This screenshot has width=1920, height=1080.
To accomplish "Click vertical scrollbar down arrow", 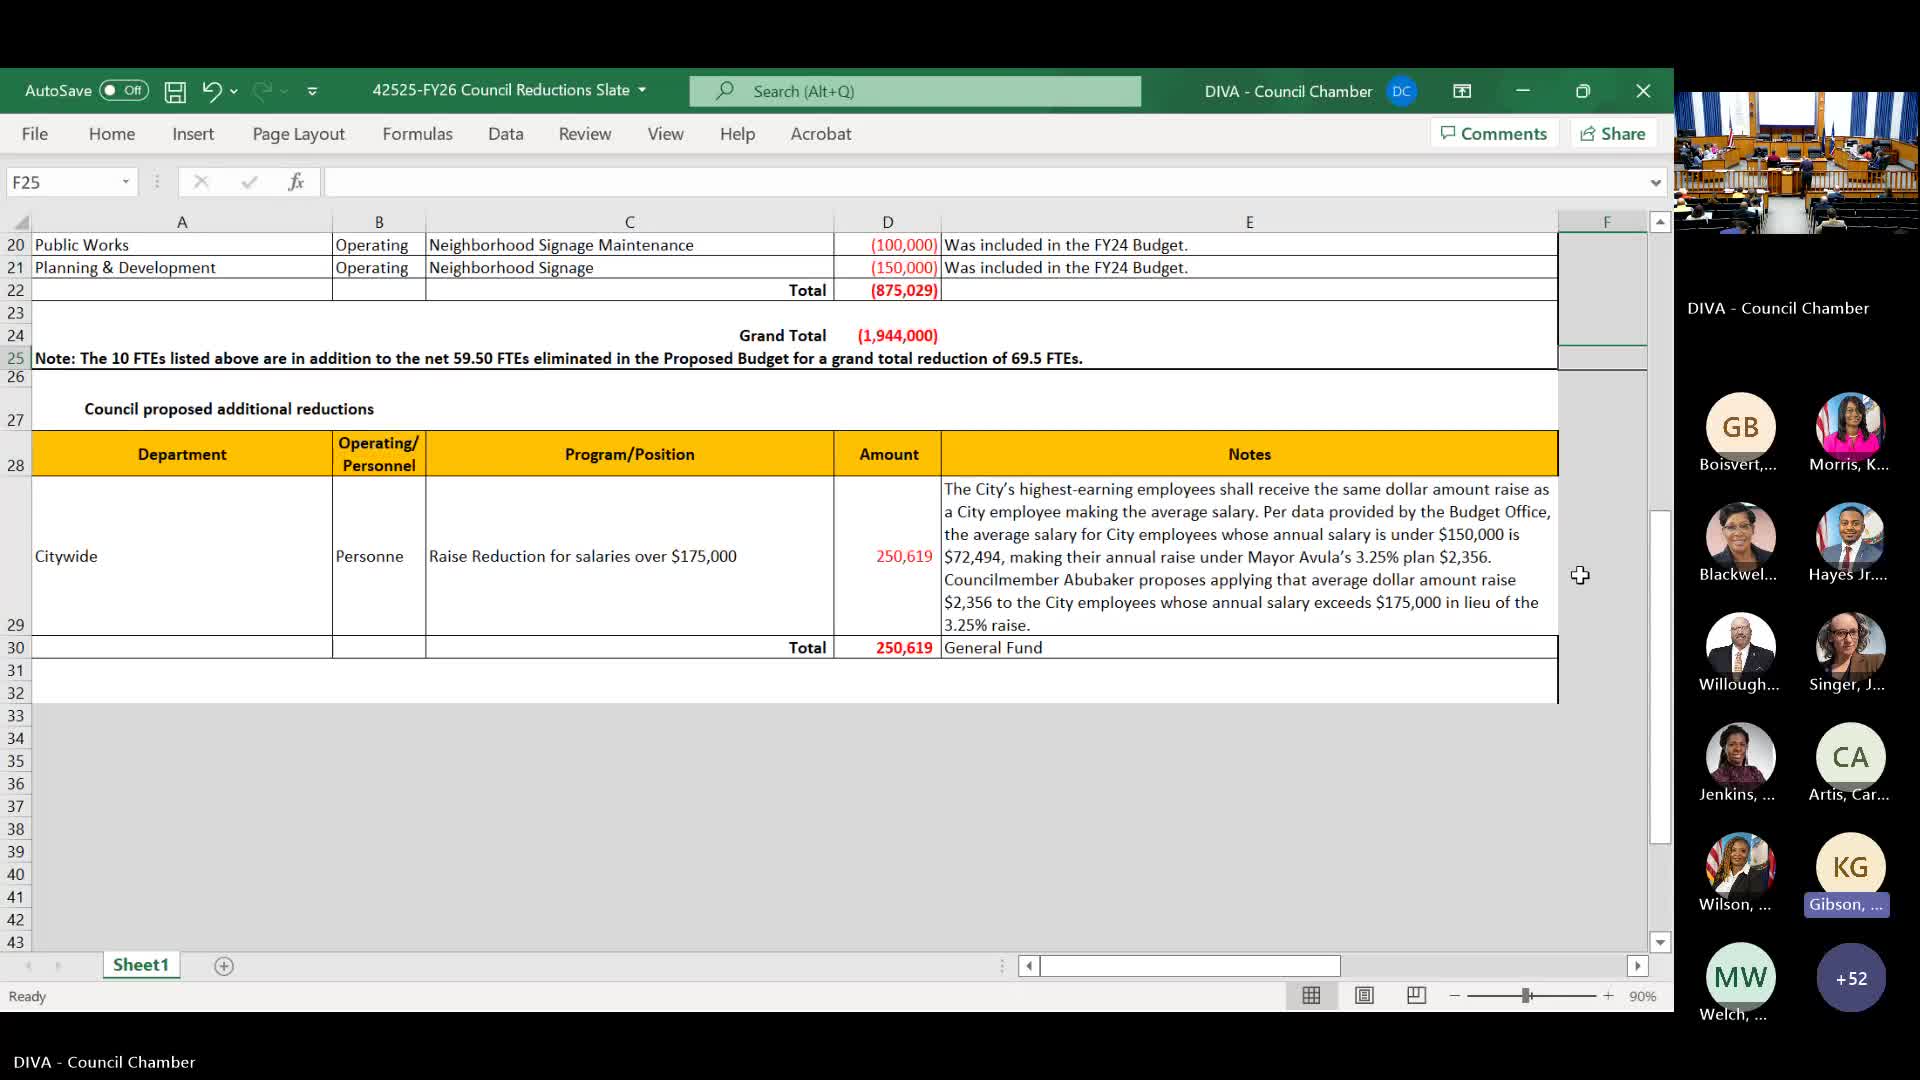I will click(x=1660, y=942).
